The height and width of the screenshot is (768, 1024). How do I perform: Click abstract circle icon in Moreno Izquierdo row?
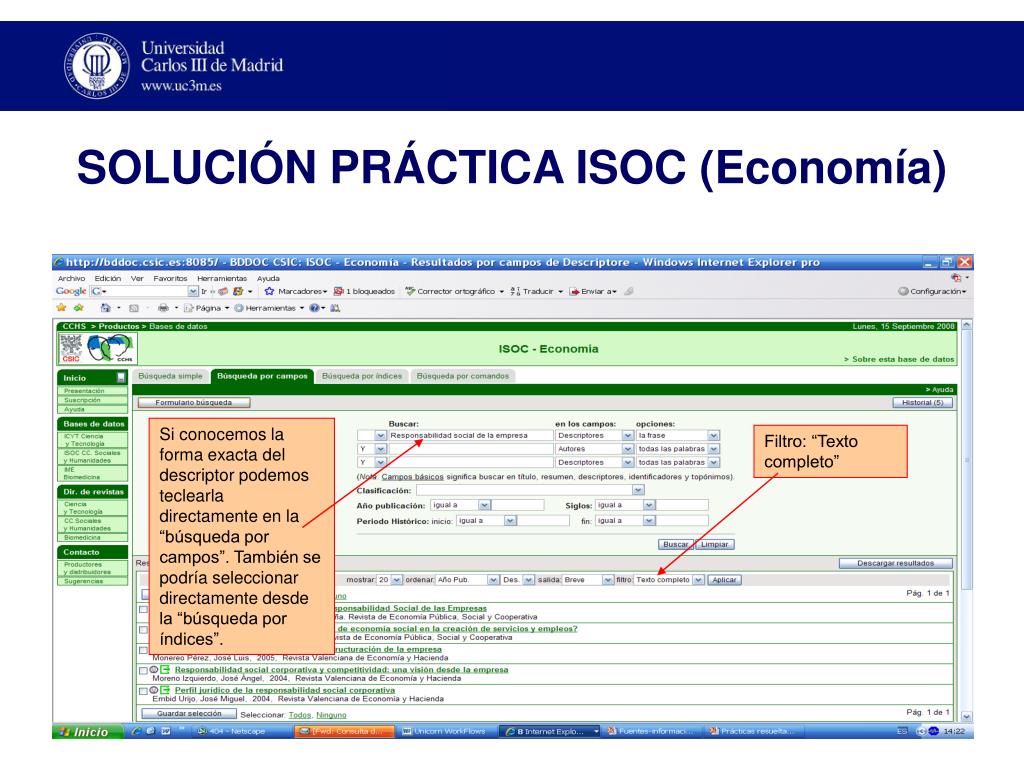click(154, 669)
